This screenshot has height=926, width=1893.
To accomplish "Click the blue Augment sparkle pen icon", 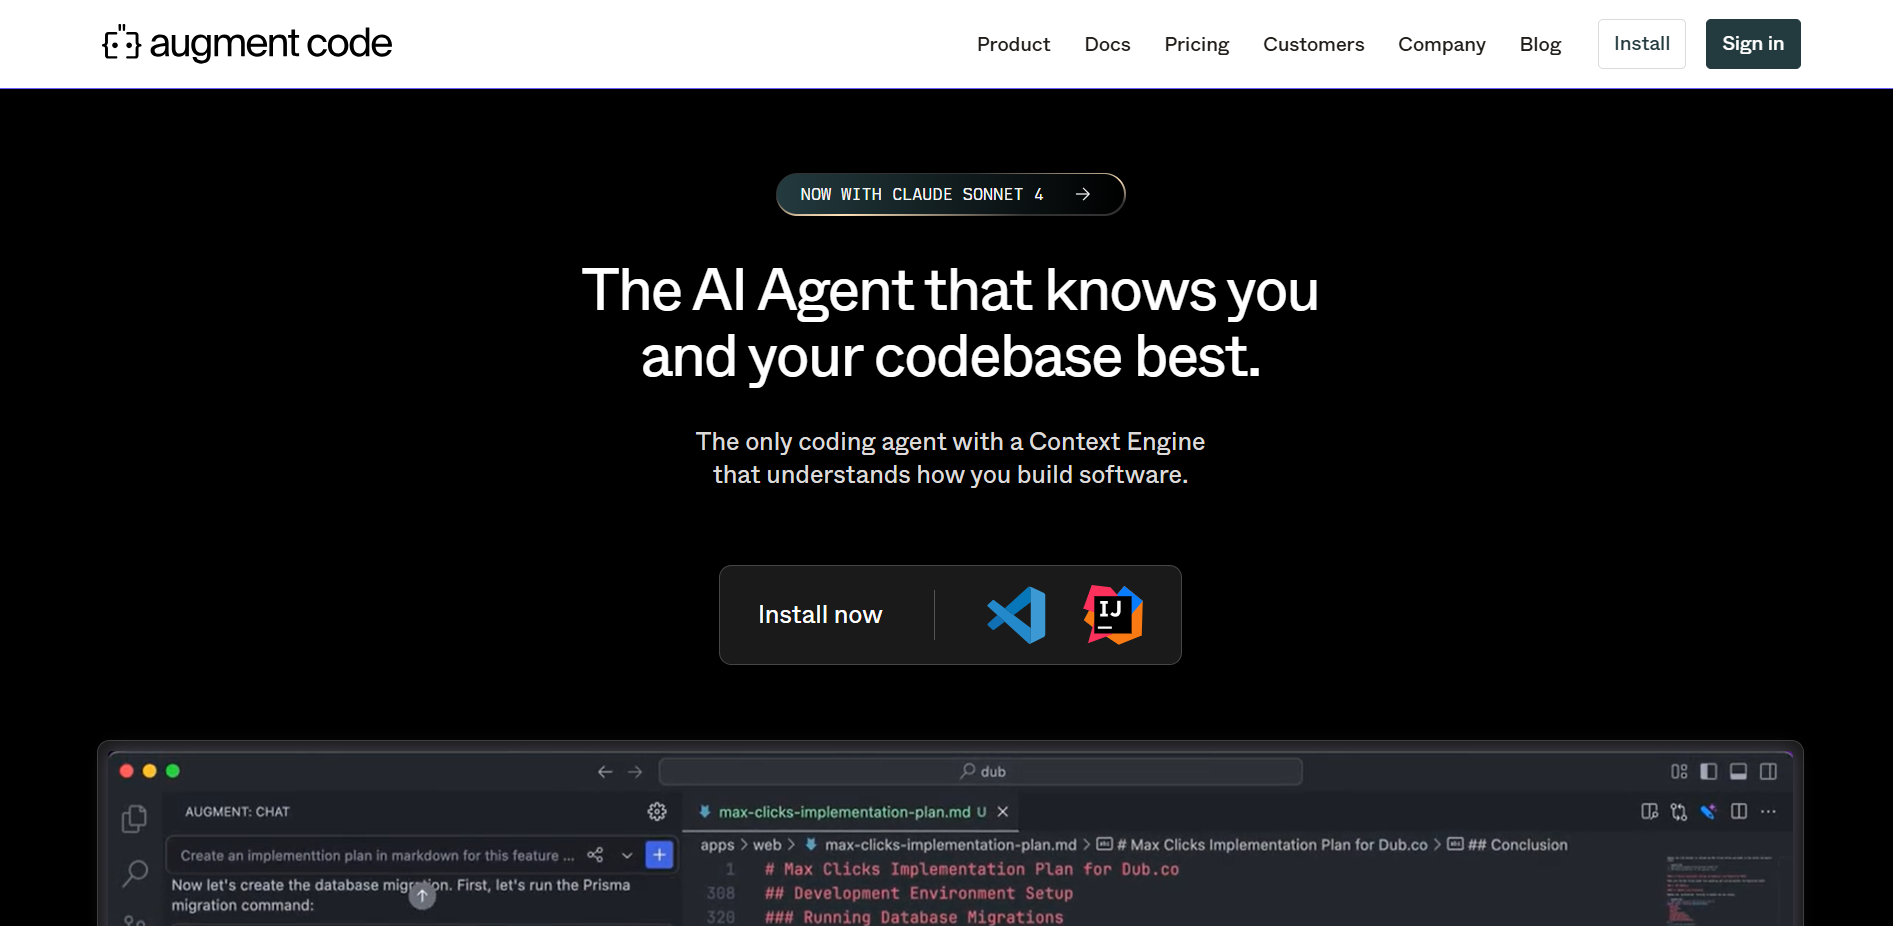I will coord(1709,812).
